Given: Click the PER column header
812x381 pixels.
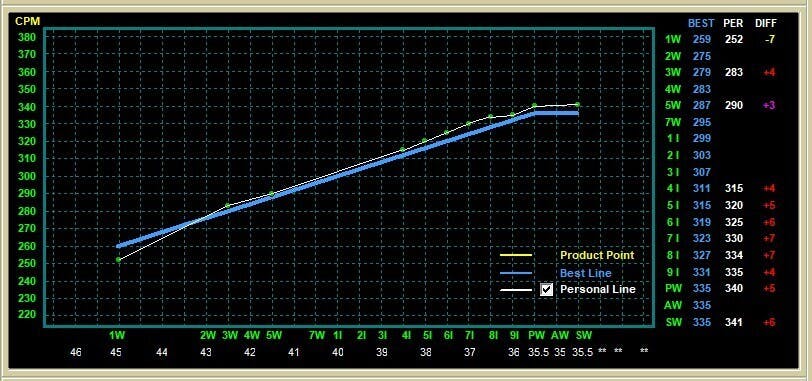Looking at the screenshot, I should tap(733, 23).
